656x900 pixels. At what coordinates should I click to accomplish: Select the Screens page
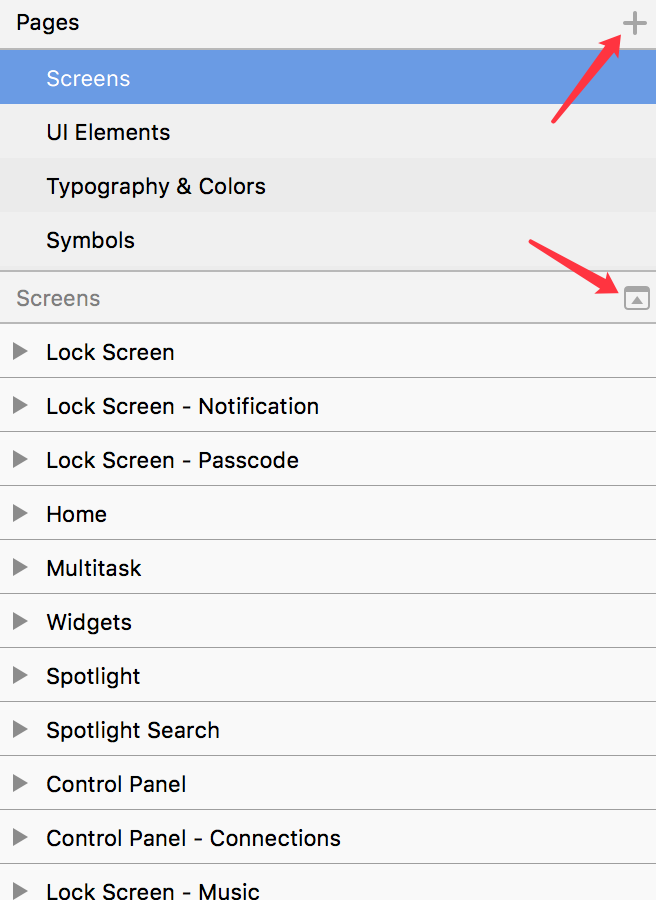click(328, 77)
